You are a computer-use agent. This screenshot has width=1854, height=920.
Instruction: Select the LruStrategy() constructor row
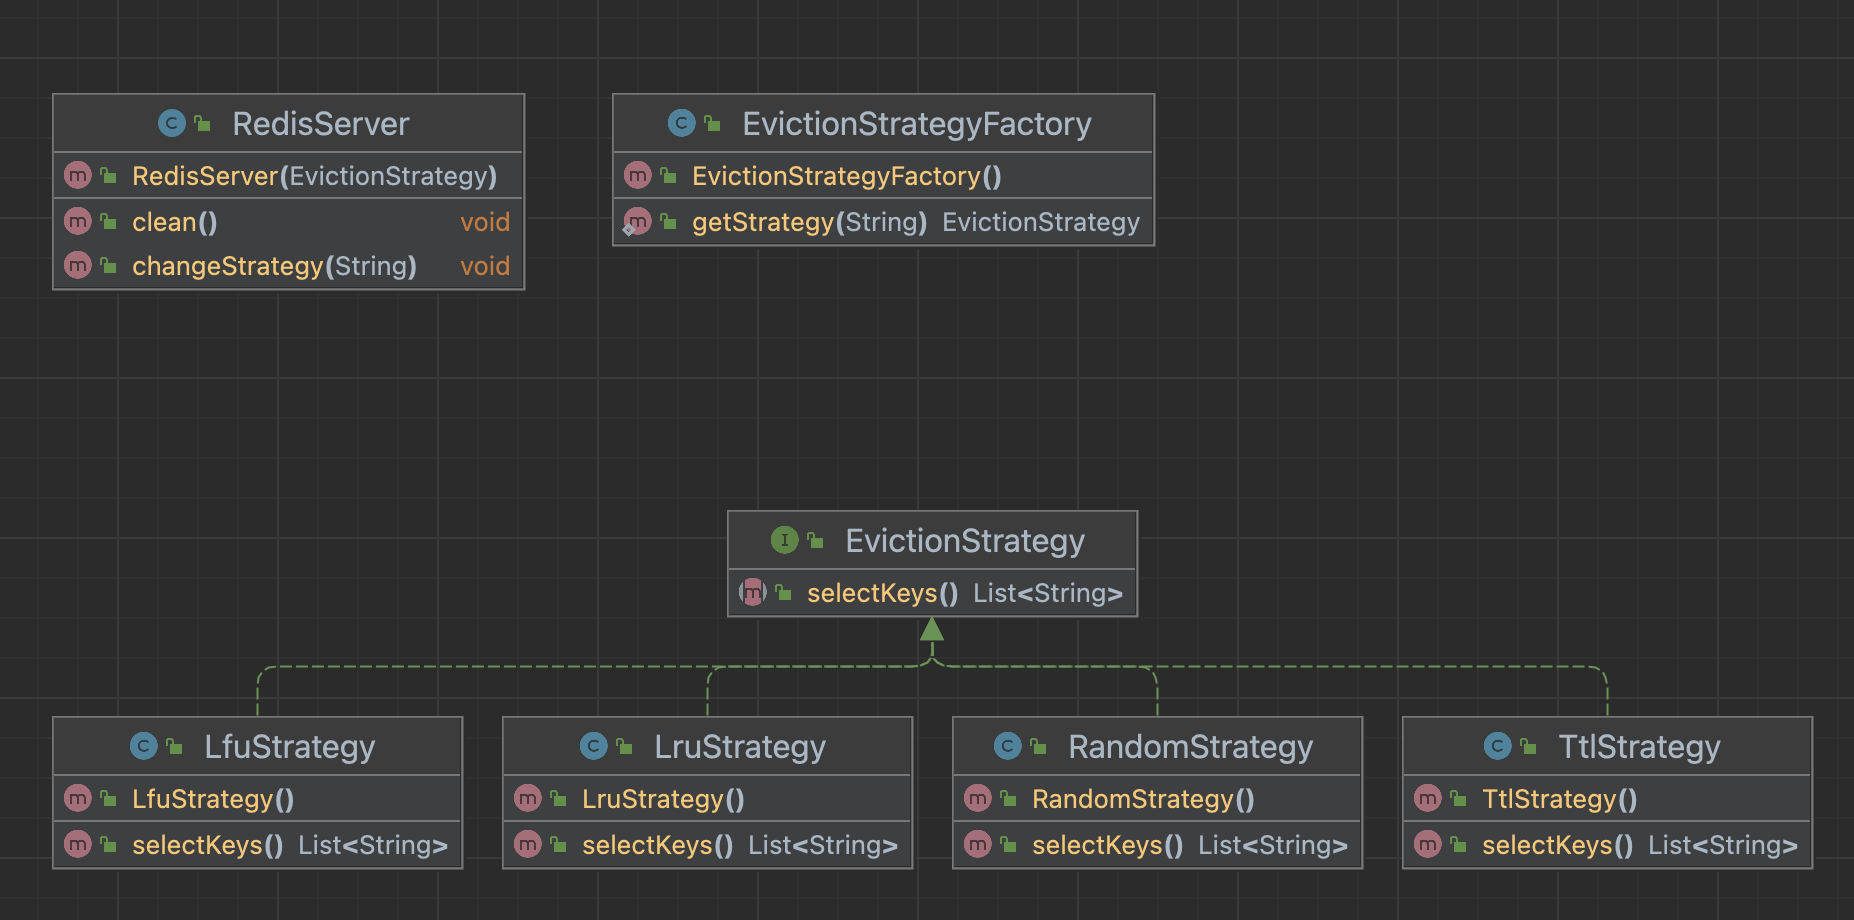tap(708, 798)
